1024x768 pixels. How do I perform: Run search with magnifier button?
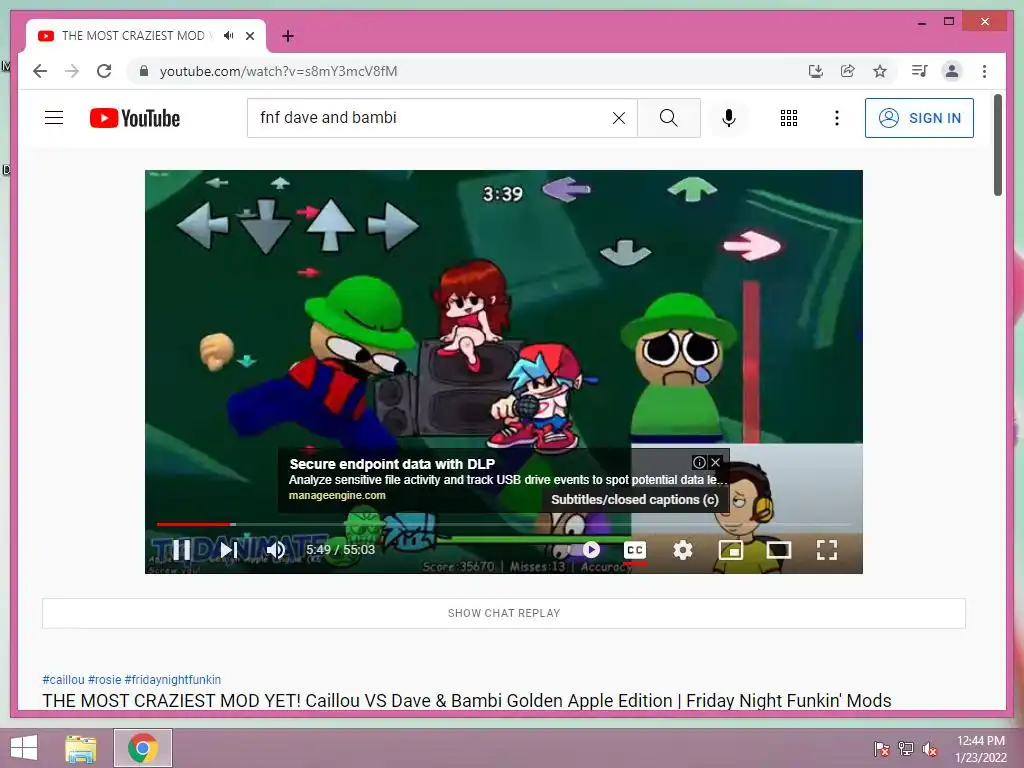(x=669, y=118)
